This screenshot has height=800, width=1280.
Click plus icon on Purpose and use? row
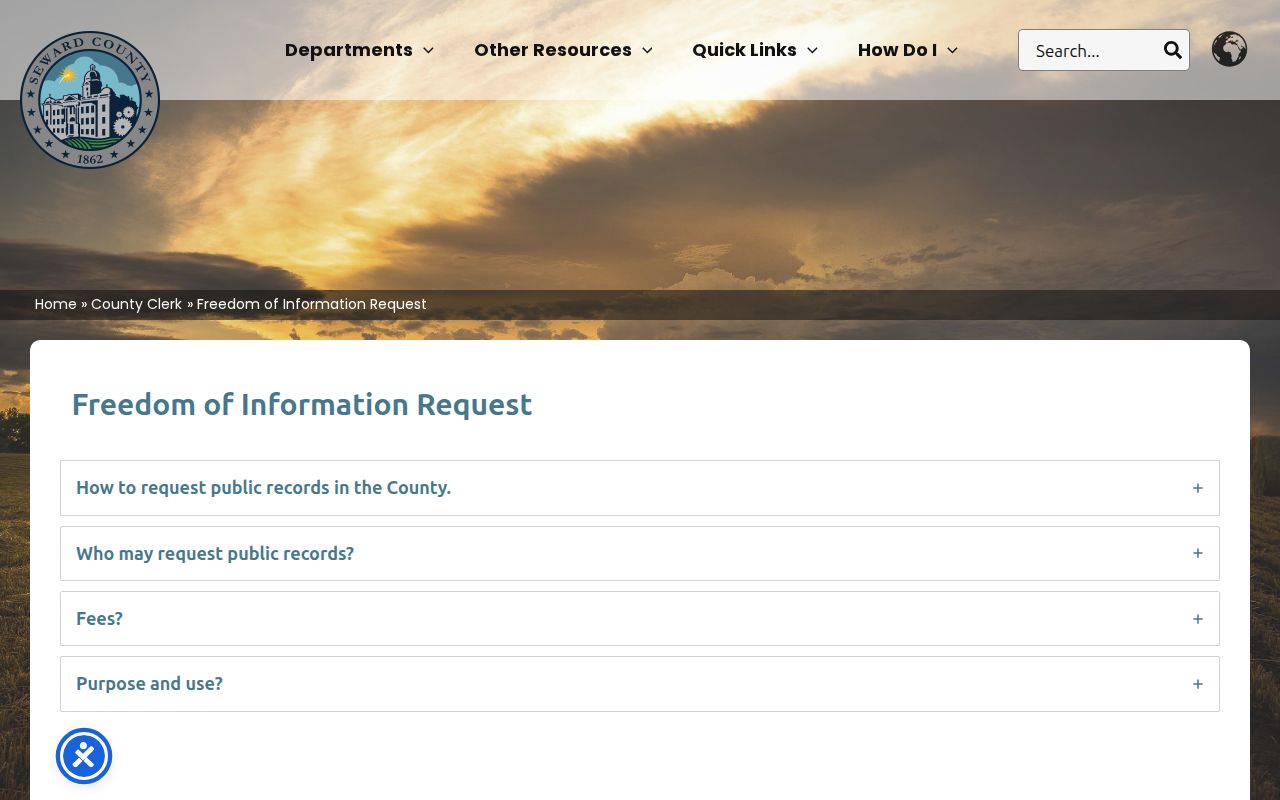pos(1197,684)
